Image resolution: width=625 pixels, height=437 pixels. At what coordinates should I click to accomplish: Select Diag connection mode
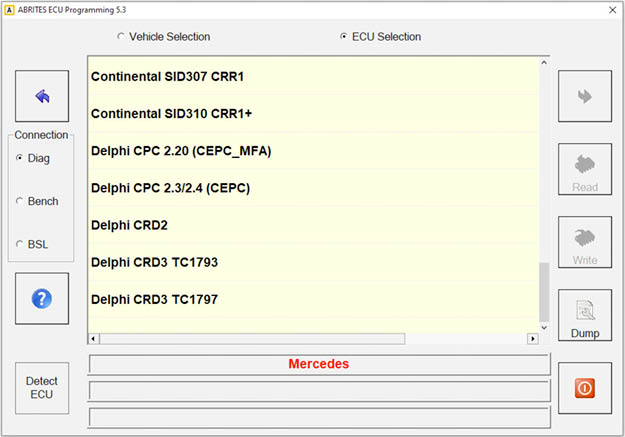(x=20, y=158)
